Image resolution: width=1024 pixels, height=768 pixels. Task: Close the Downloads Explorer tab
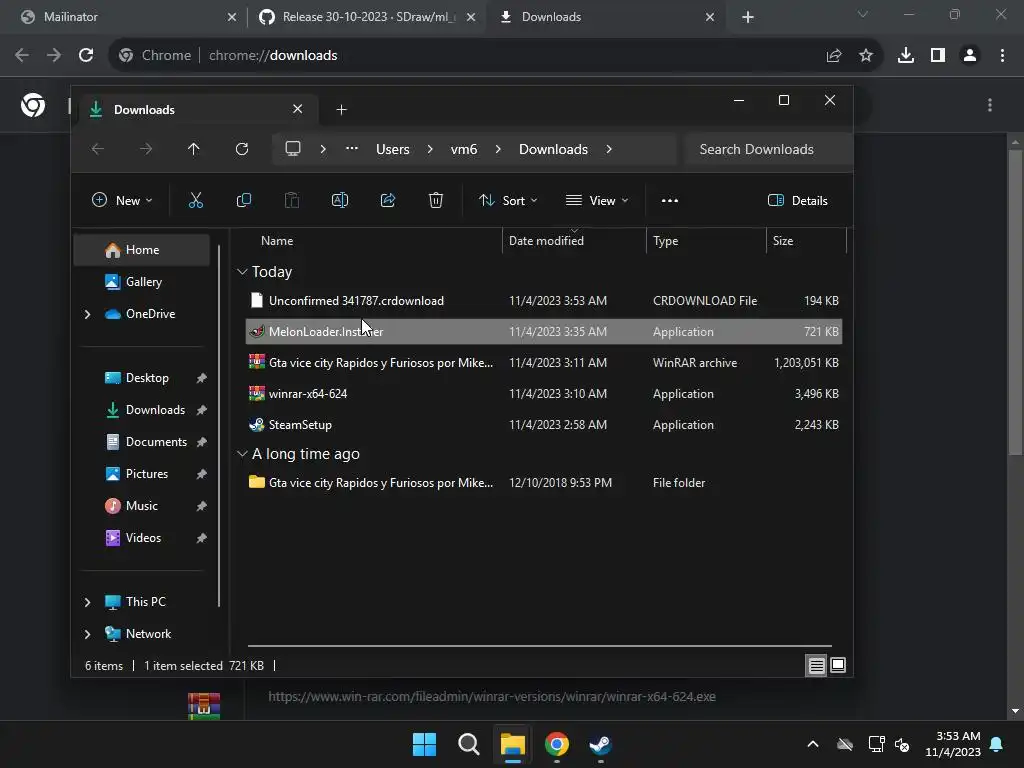point(297,109)
